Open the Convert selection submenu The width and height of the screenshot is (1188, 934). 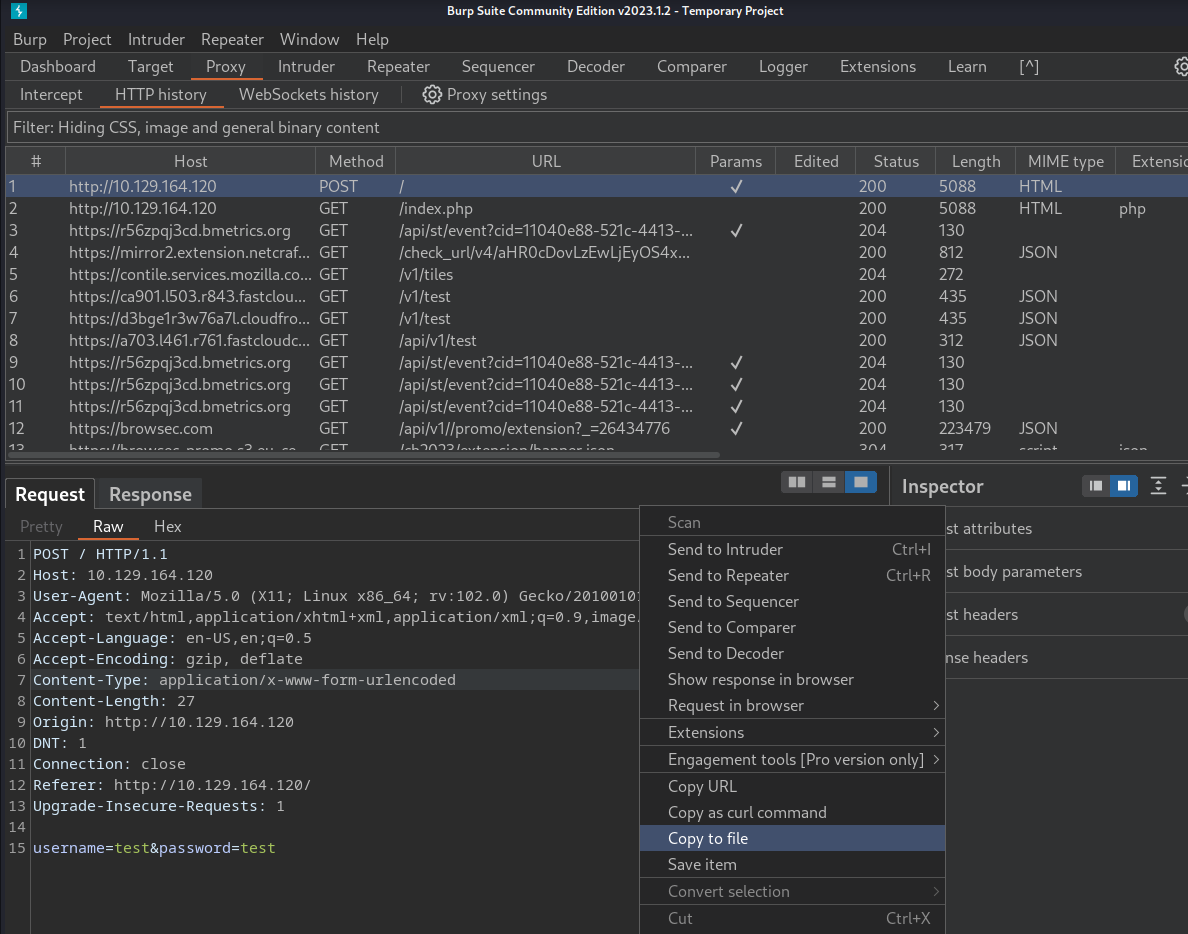(793, 892)
